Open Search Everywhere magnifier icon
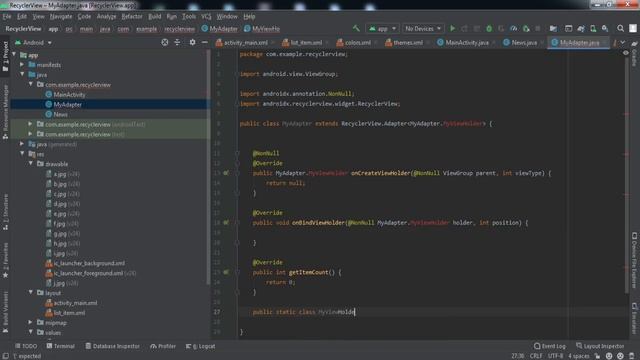The image size is (640, 360). click(620, 29)
